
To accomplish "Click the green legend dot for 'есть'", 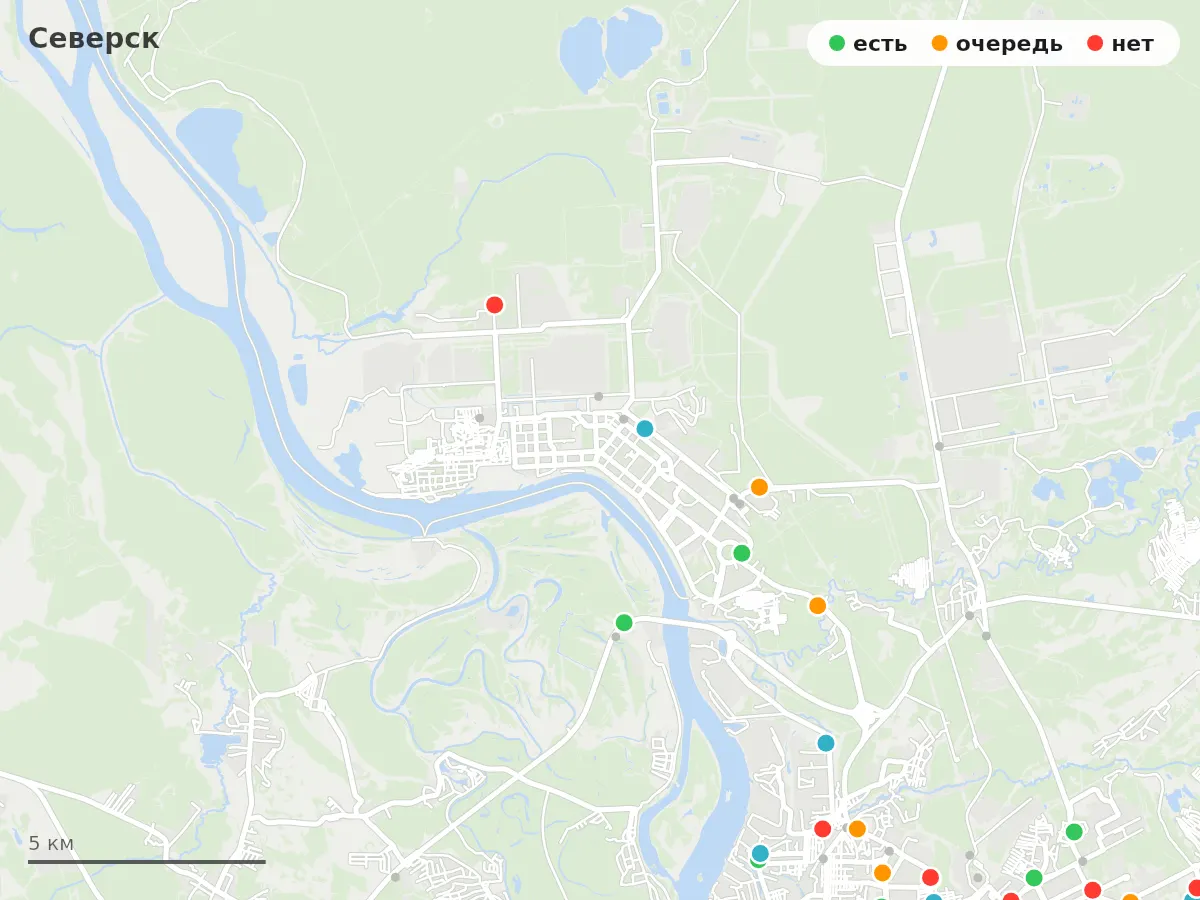I will (x=837, y=43).
